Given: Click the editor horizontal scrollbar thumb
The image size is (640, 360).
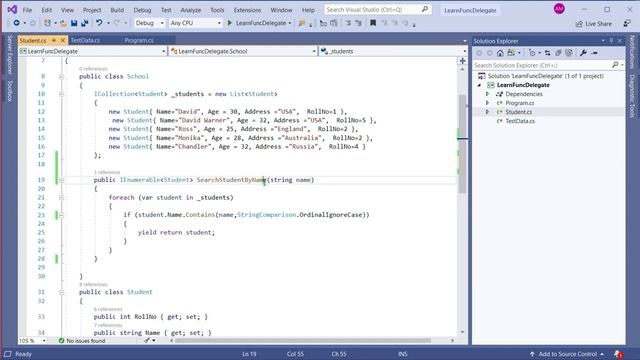Looking at the screenshot, I should click(303, 340).
